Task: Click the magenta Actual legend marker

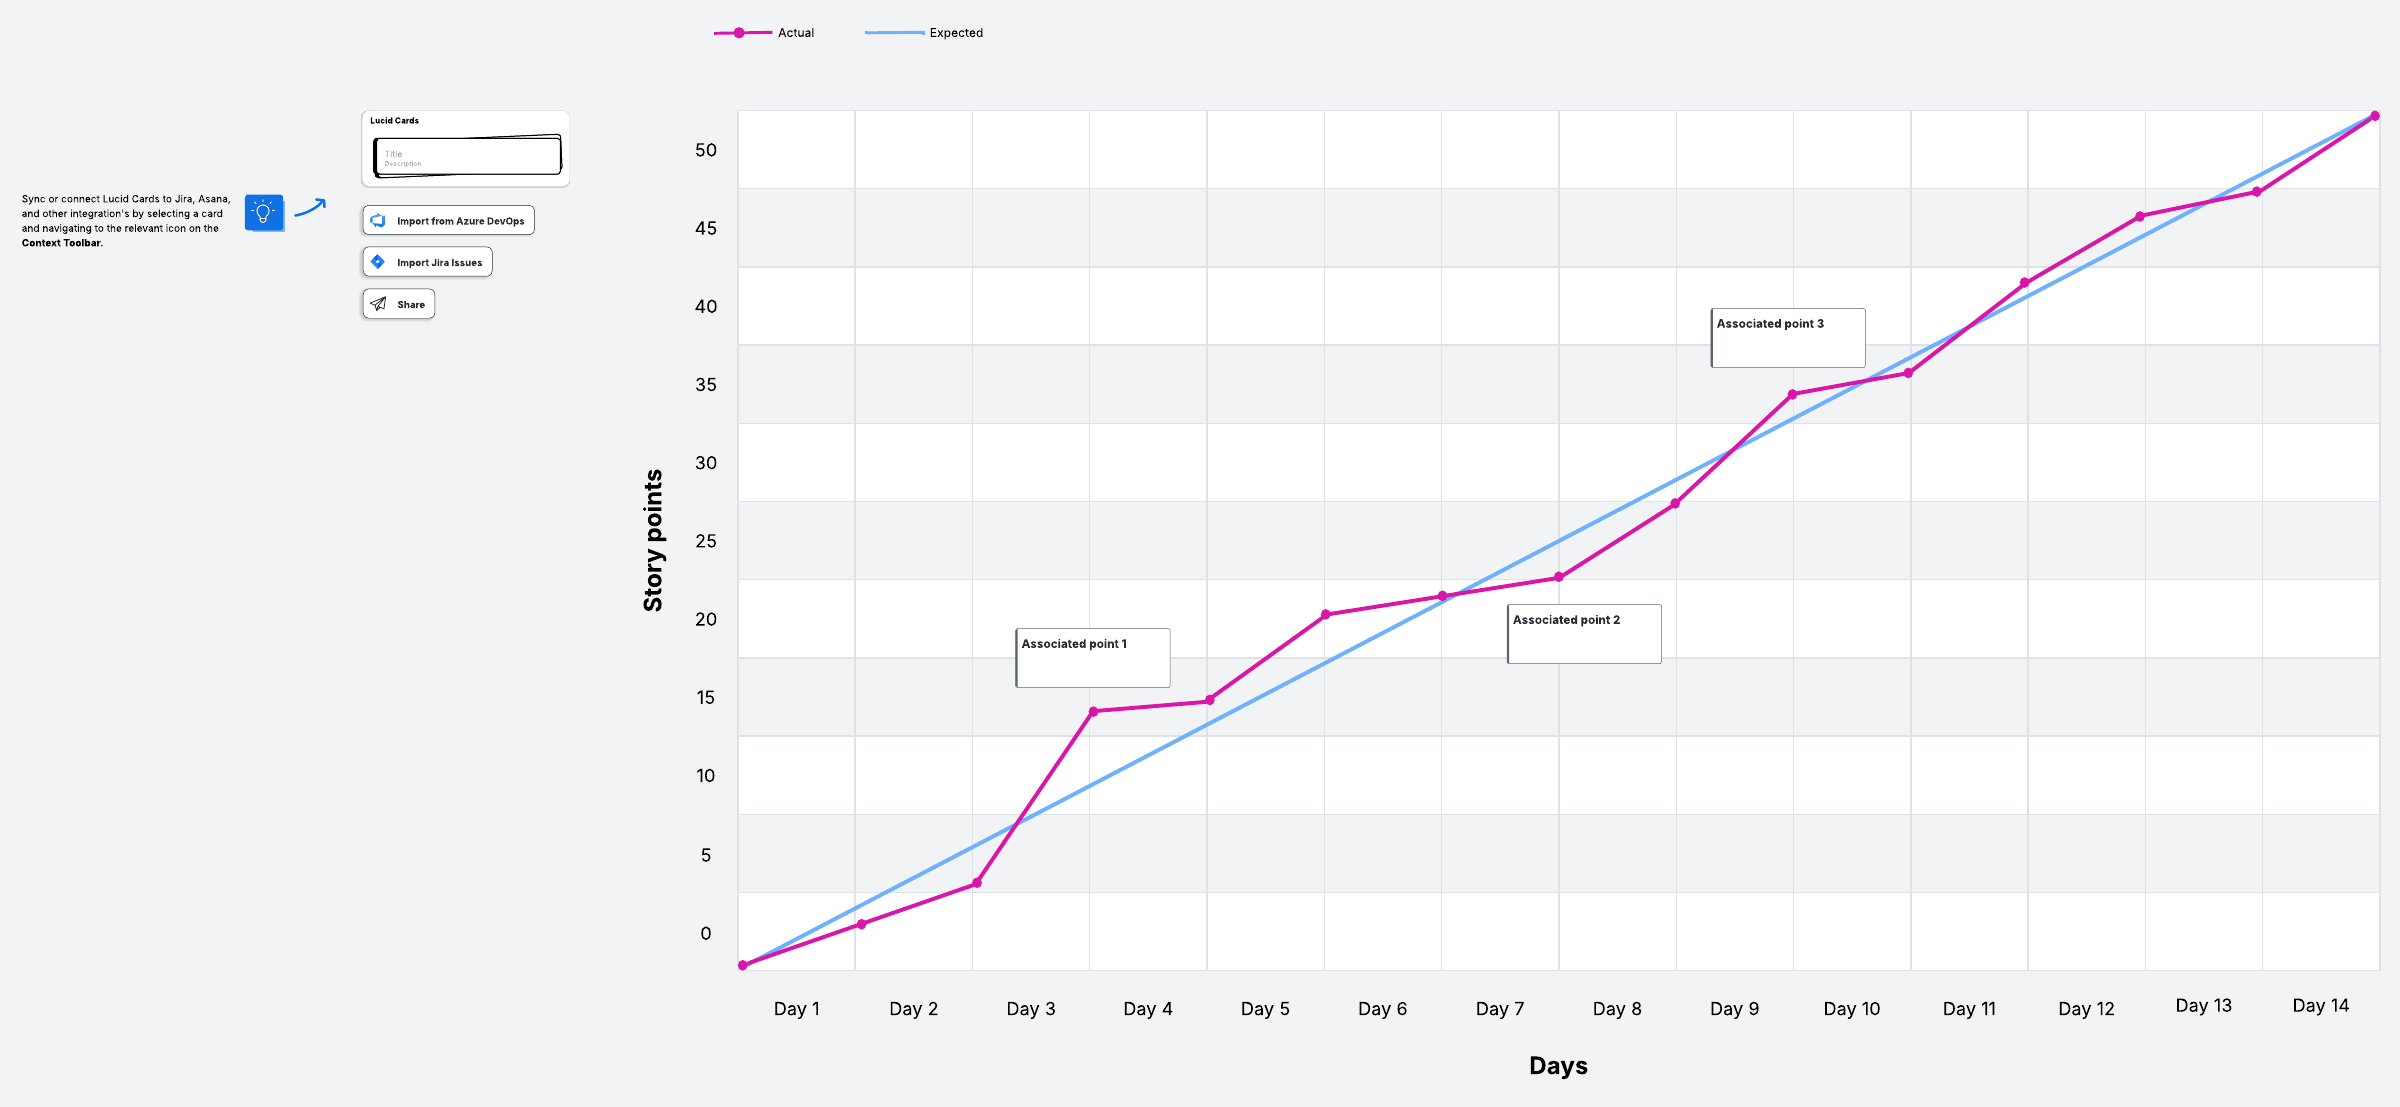Action: coord(739,33)
